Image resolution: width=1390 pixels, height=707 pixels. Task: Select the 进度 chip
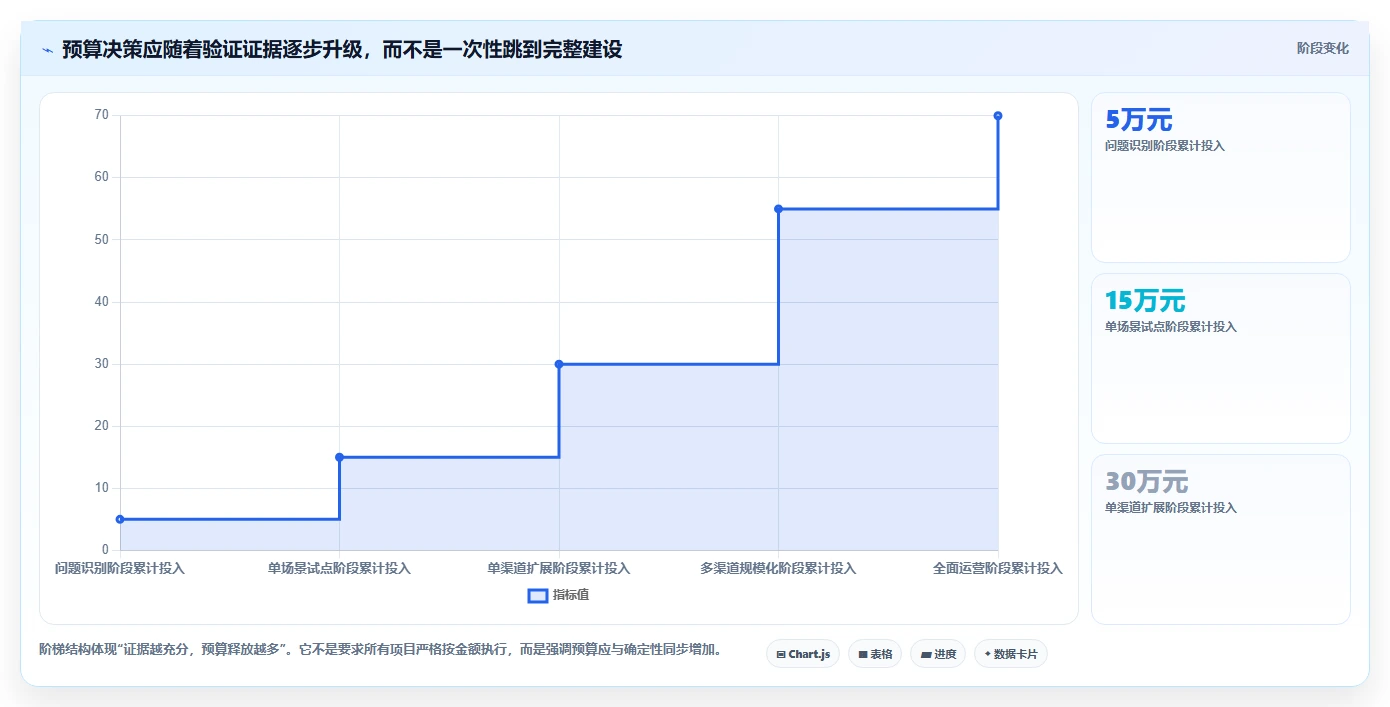[938, 654]
